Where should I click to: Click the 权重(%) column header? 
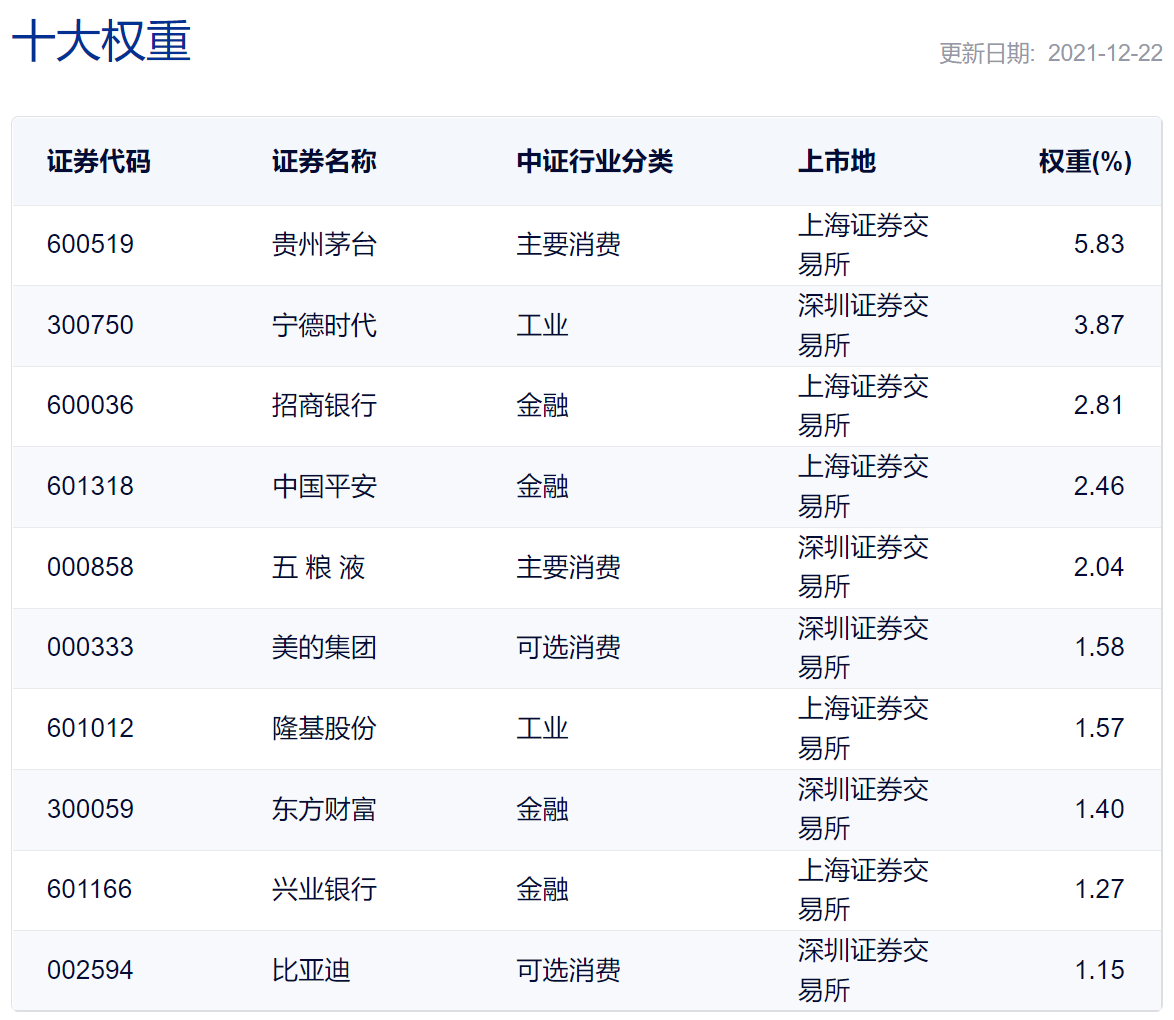click(1085, 162)
